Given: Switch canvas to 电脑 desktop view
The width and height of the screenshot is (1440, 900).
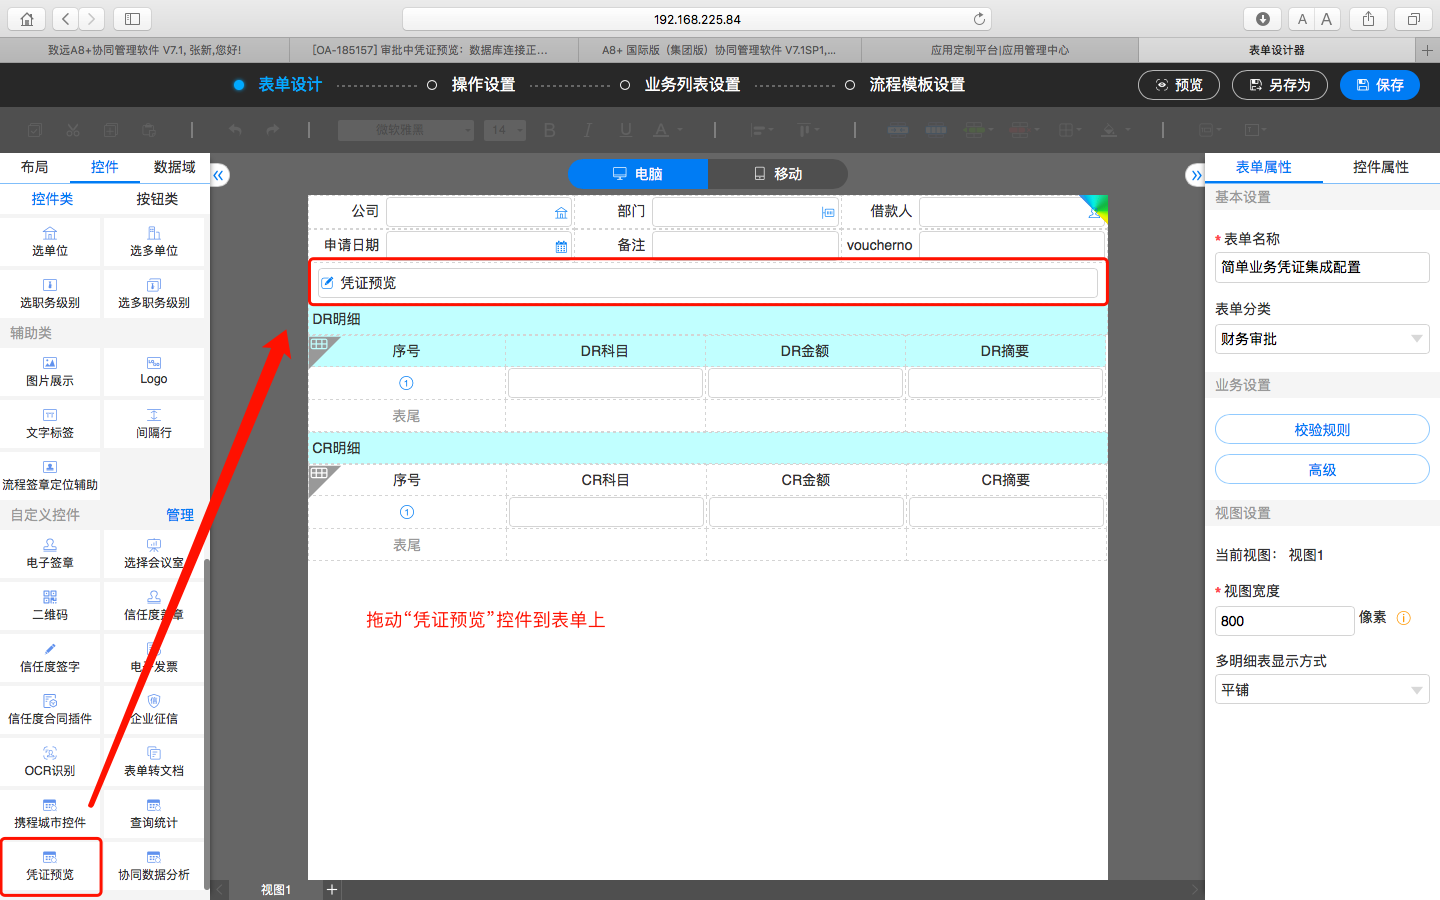Looking at the screenshot, I should pyautogui.click(x=638, y=174).
